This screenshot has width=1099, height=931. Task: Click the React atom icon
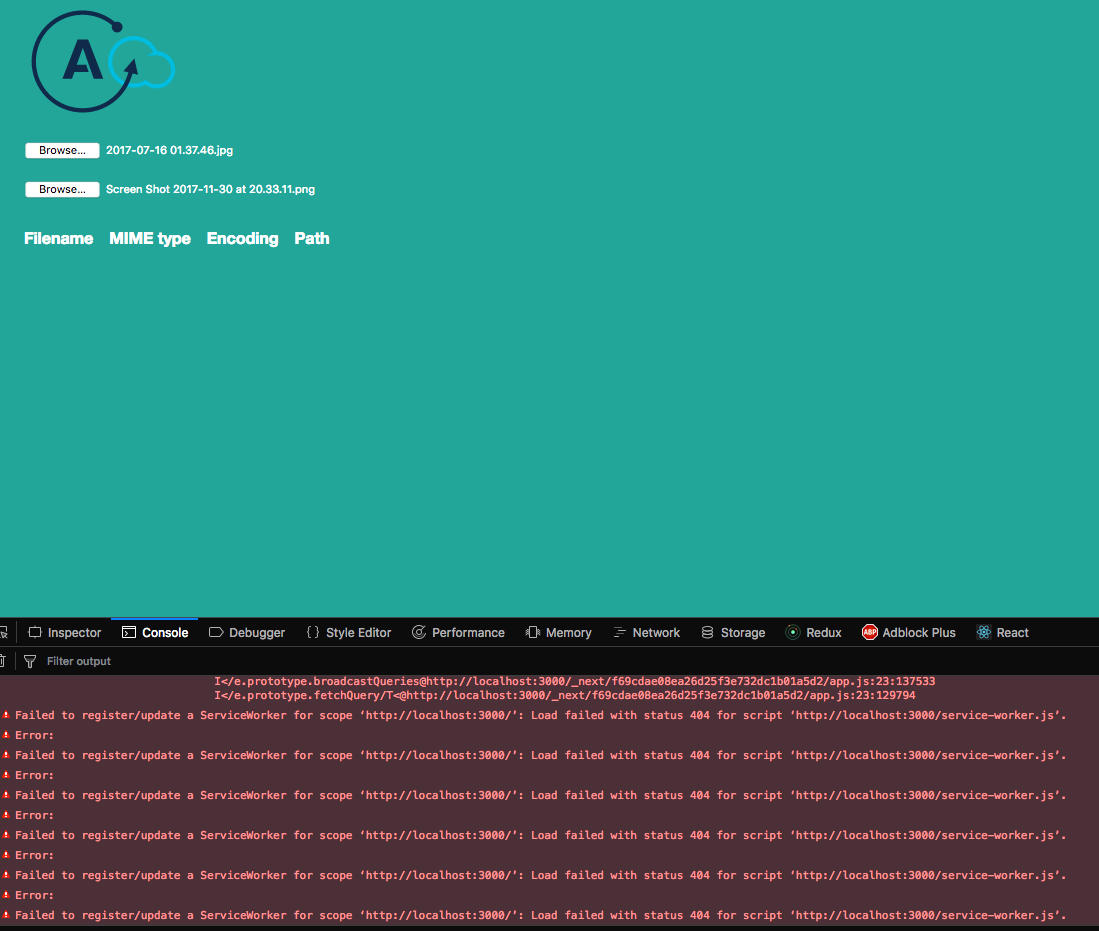pos(984,632)
